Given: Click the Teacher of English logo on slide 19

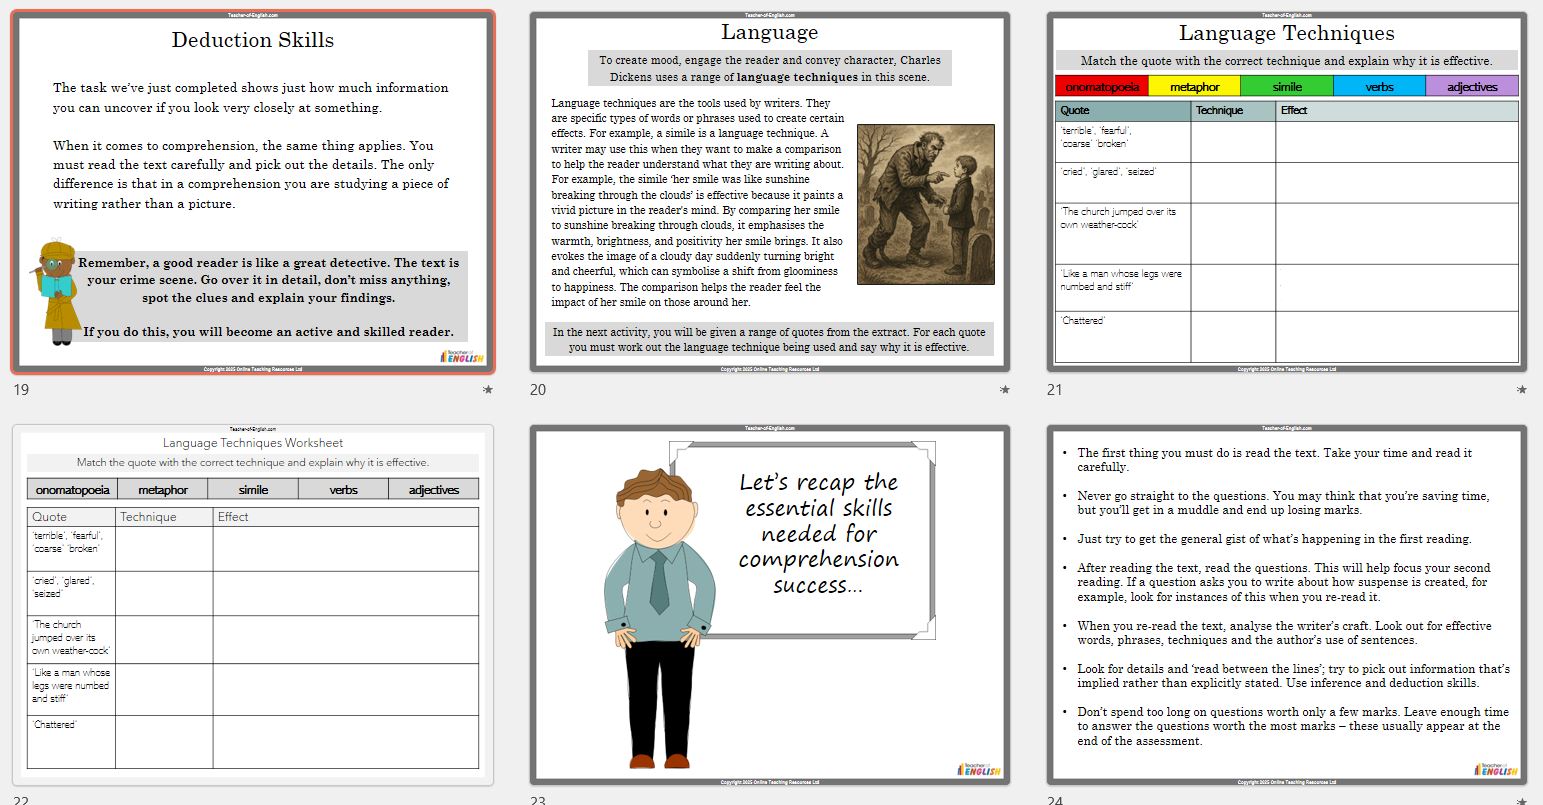Looking at the screenshot, I should click(462, 357).
